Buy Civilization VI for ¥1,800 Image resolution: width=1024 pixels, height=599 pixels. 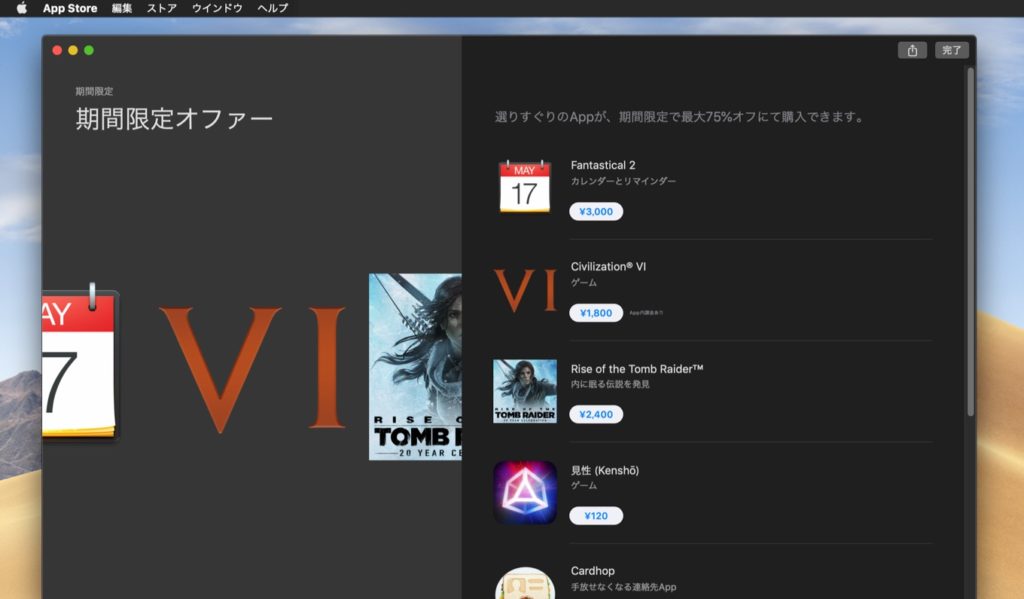tap(596, 312)
